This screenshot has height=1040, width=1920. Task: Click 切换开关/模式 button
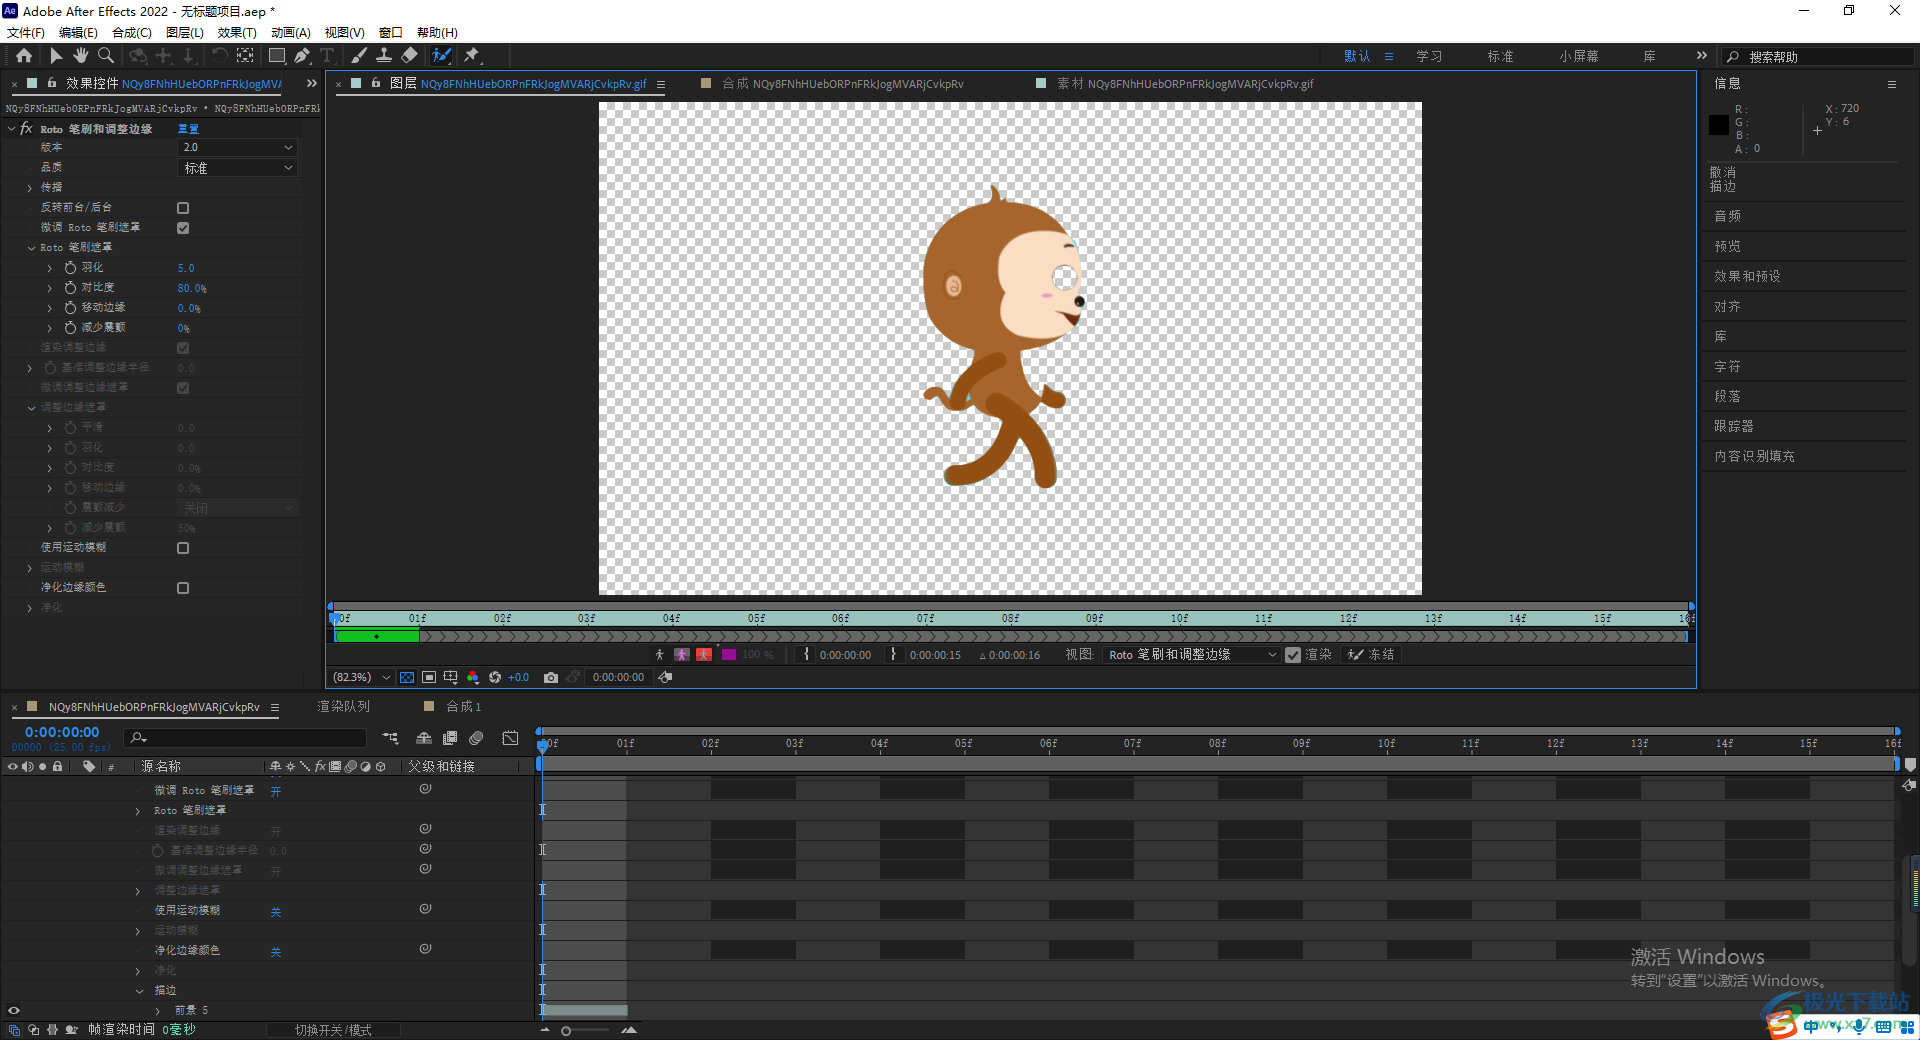tap(333, 1030)
